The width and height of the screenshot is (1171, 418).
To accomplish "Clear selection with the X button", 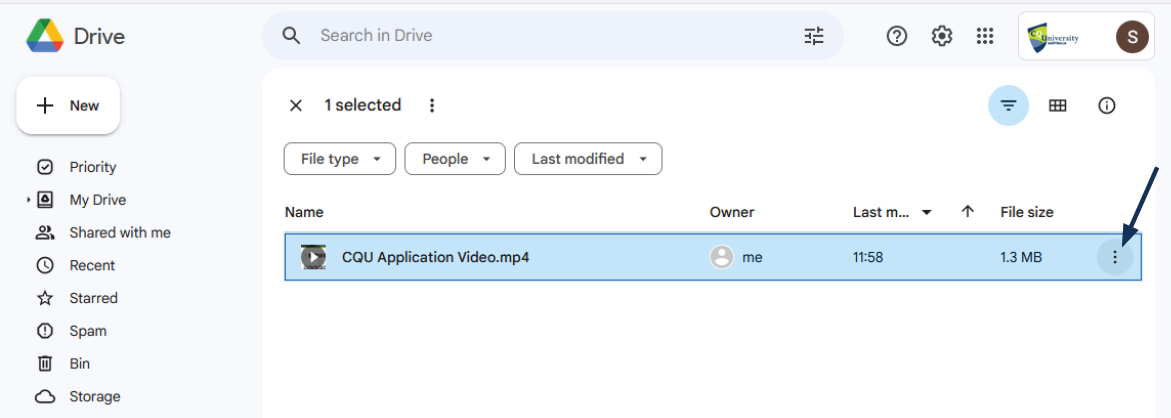I will [296, 106].
